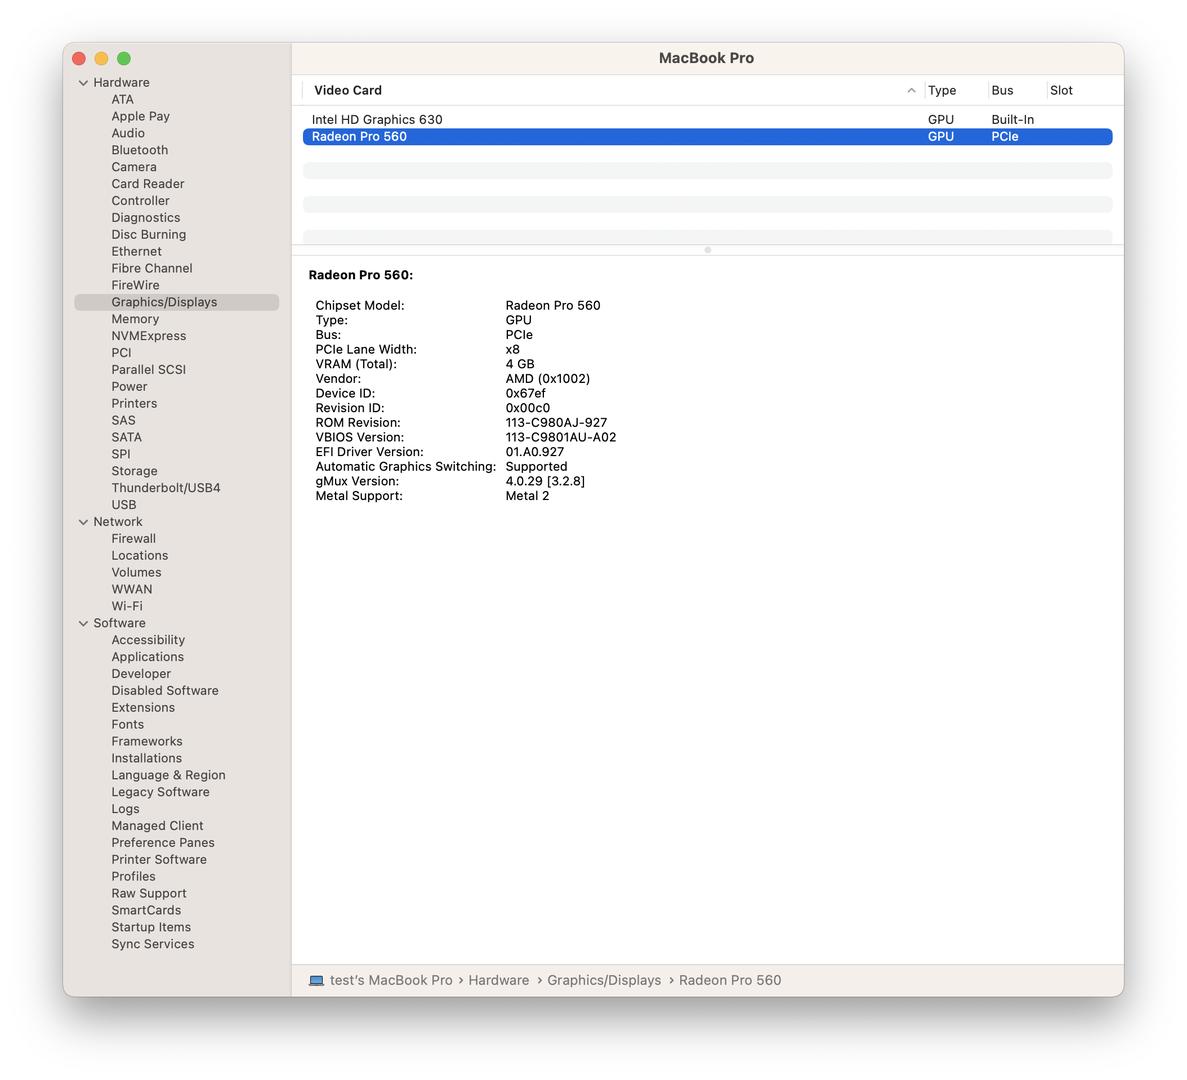Click the VRAM value 4 GB
1187x1080 pixels.
[x=520, y=364]
